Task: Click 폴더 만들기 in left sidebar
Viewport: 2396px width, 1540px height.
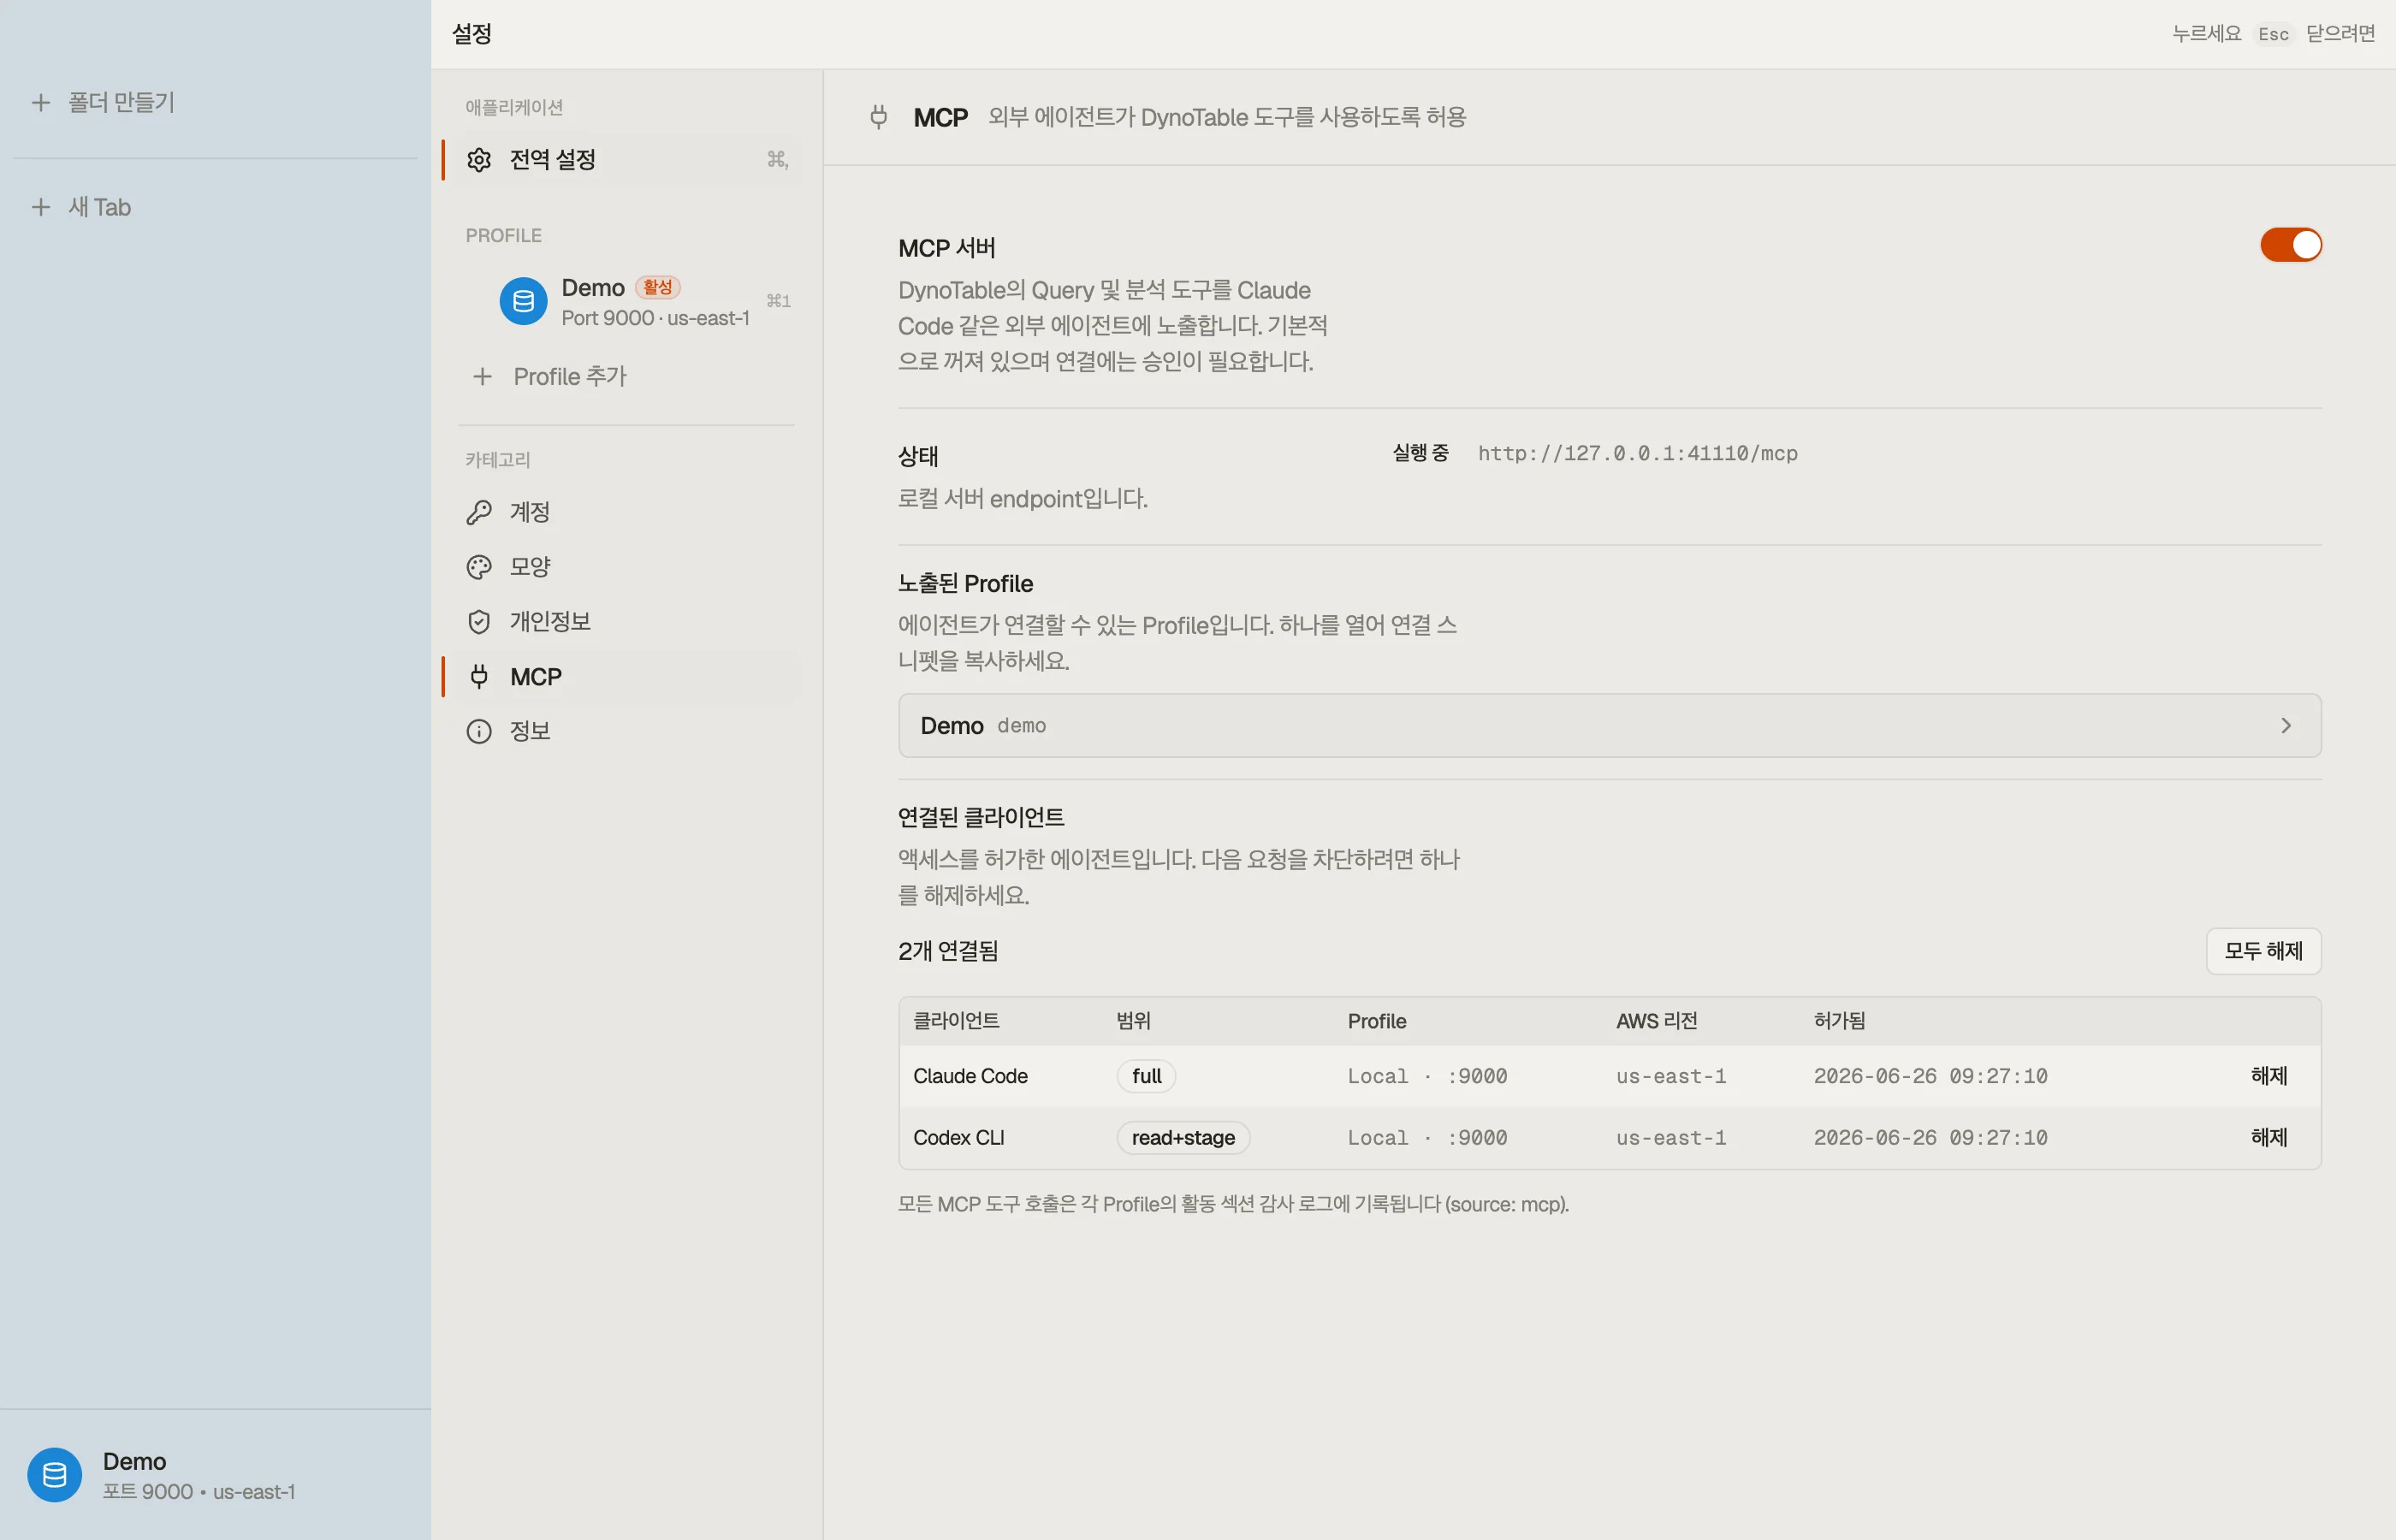Action: 121,102
